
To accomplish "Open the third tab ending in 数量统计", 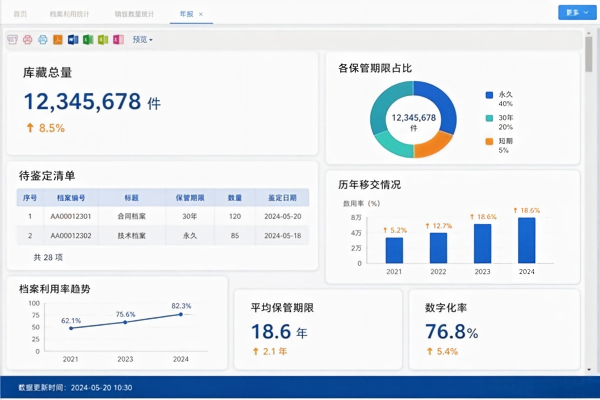I will [134, 14].
